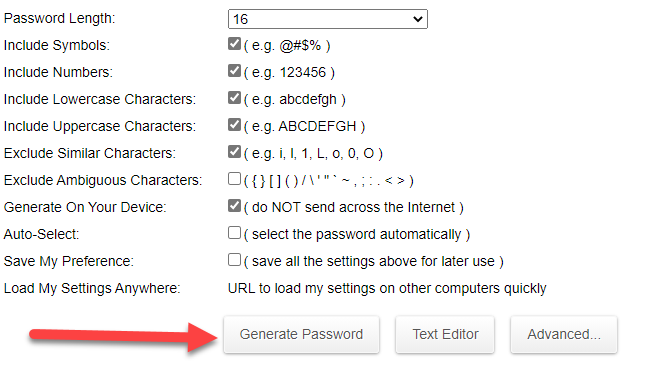Viewport: 647px width, 369px height.
Task: Click the Advanced... button
Action: [564, 334]
